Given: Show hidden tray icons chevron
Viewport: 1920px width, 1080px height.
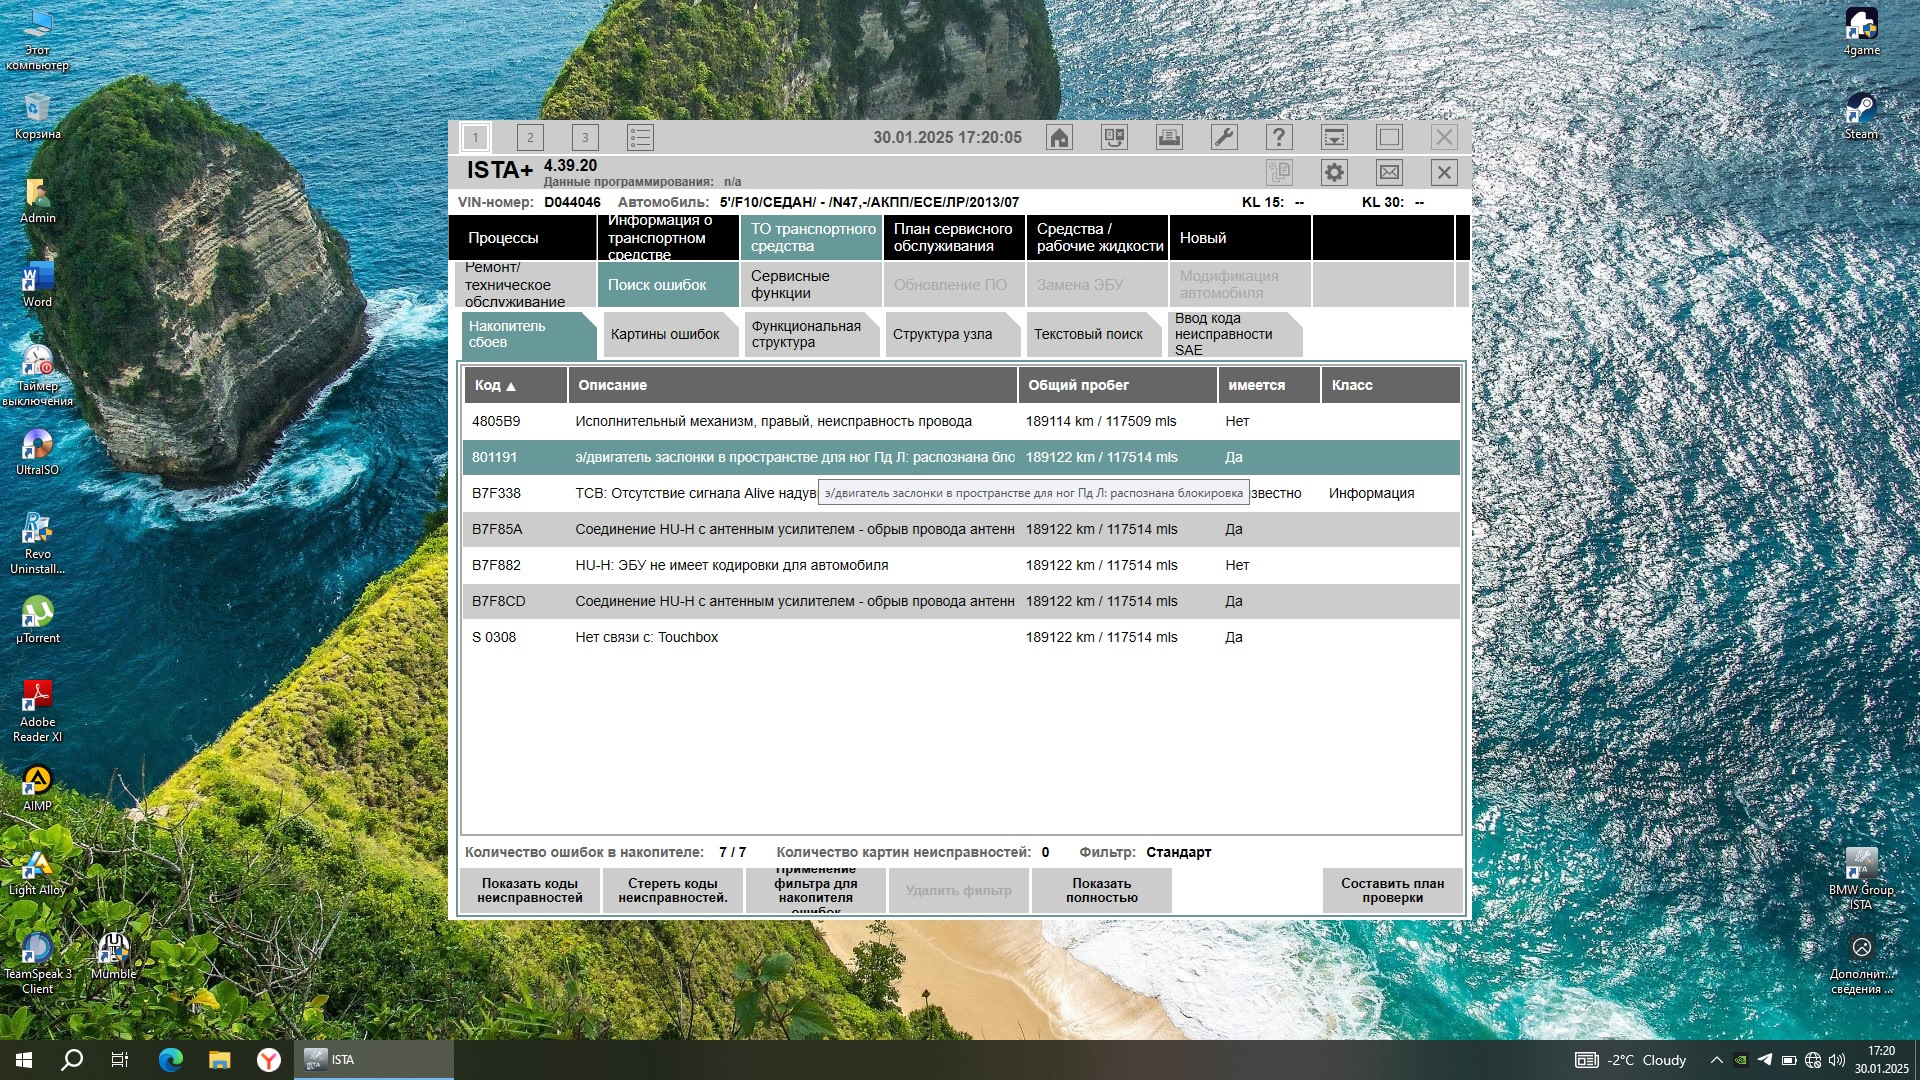Looking at the screenshot, I should (x=1716, y=1060).
